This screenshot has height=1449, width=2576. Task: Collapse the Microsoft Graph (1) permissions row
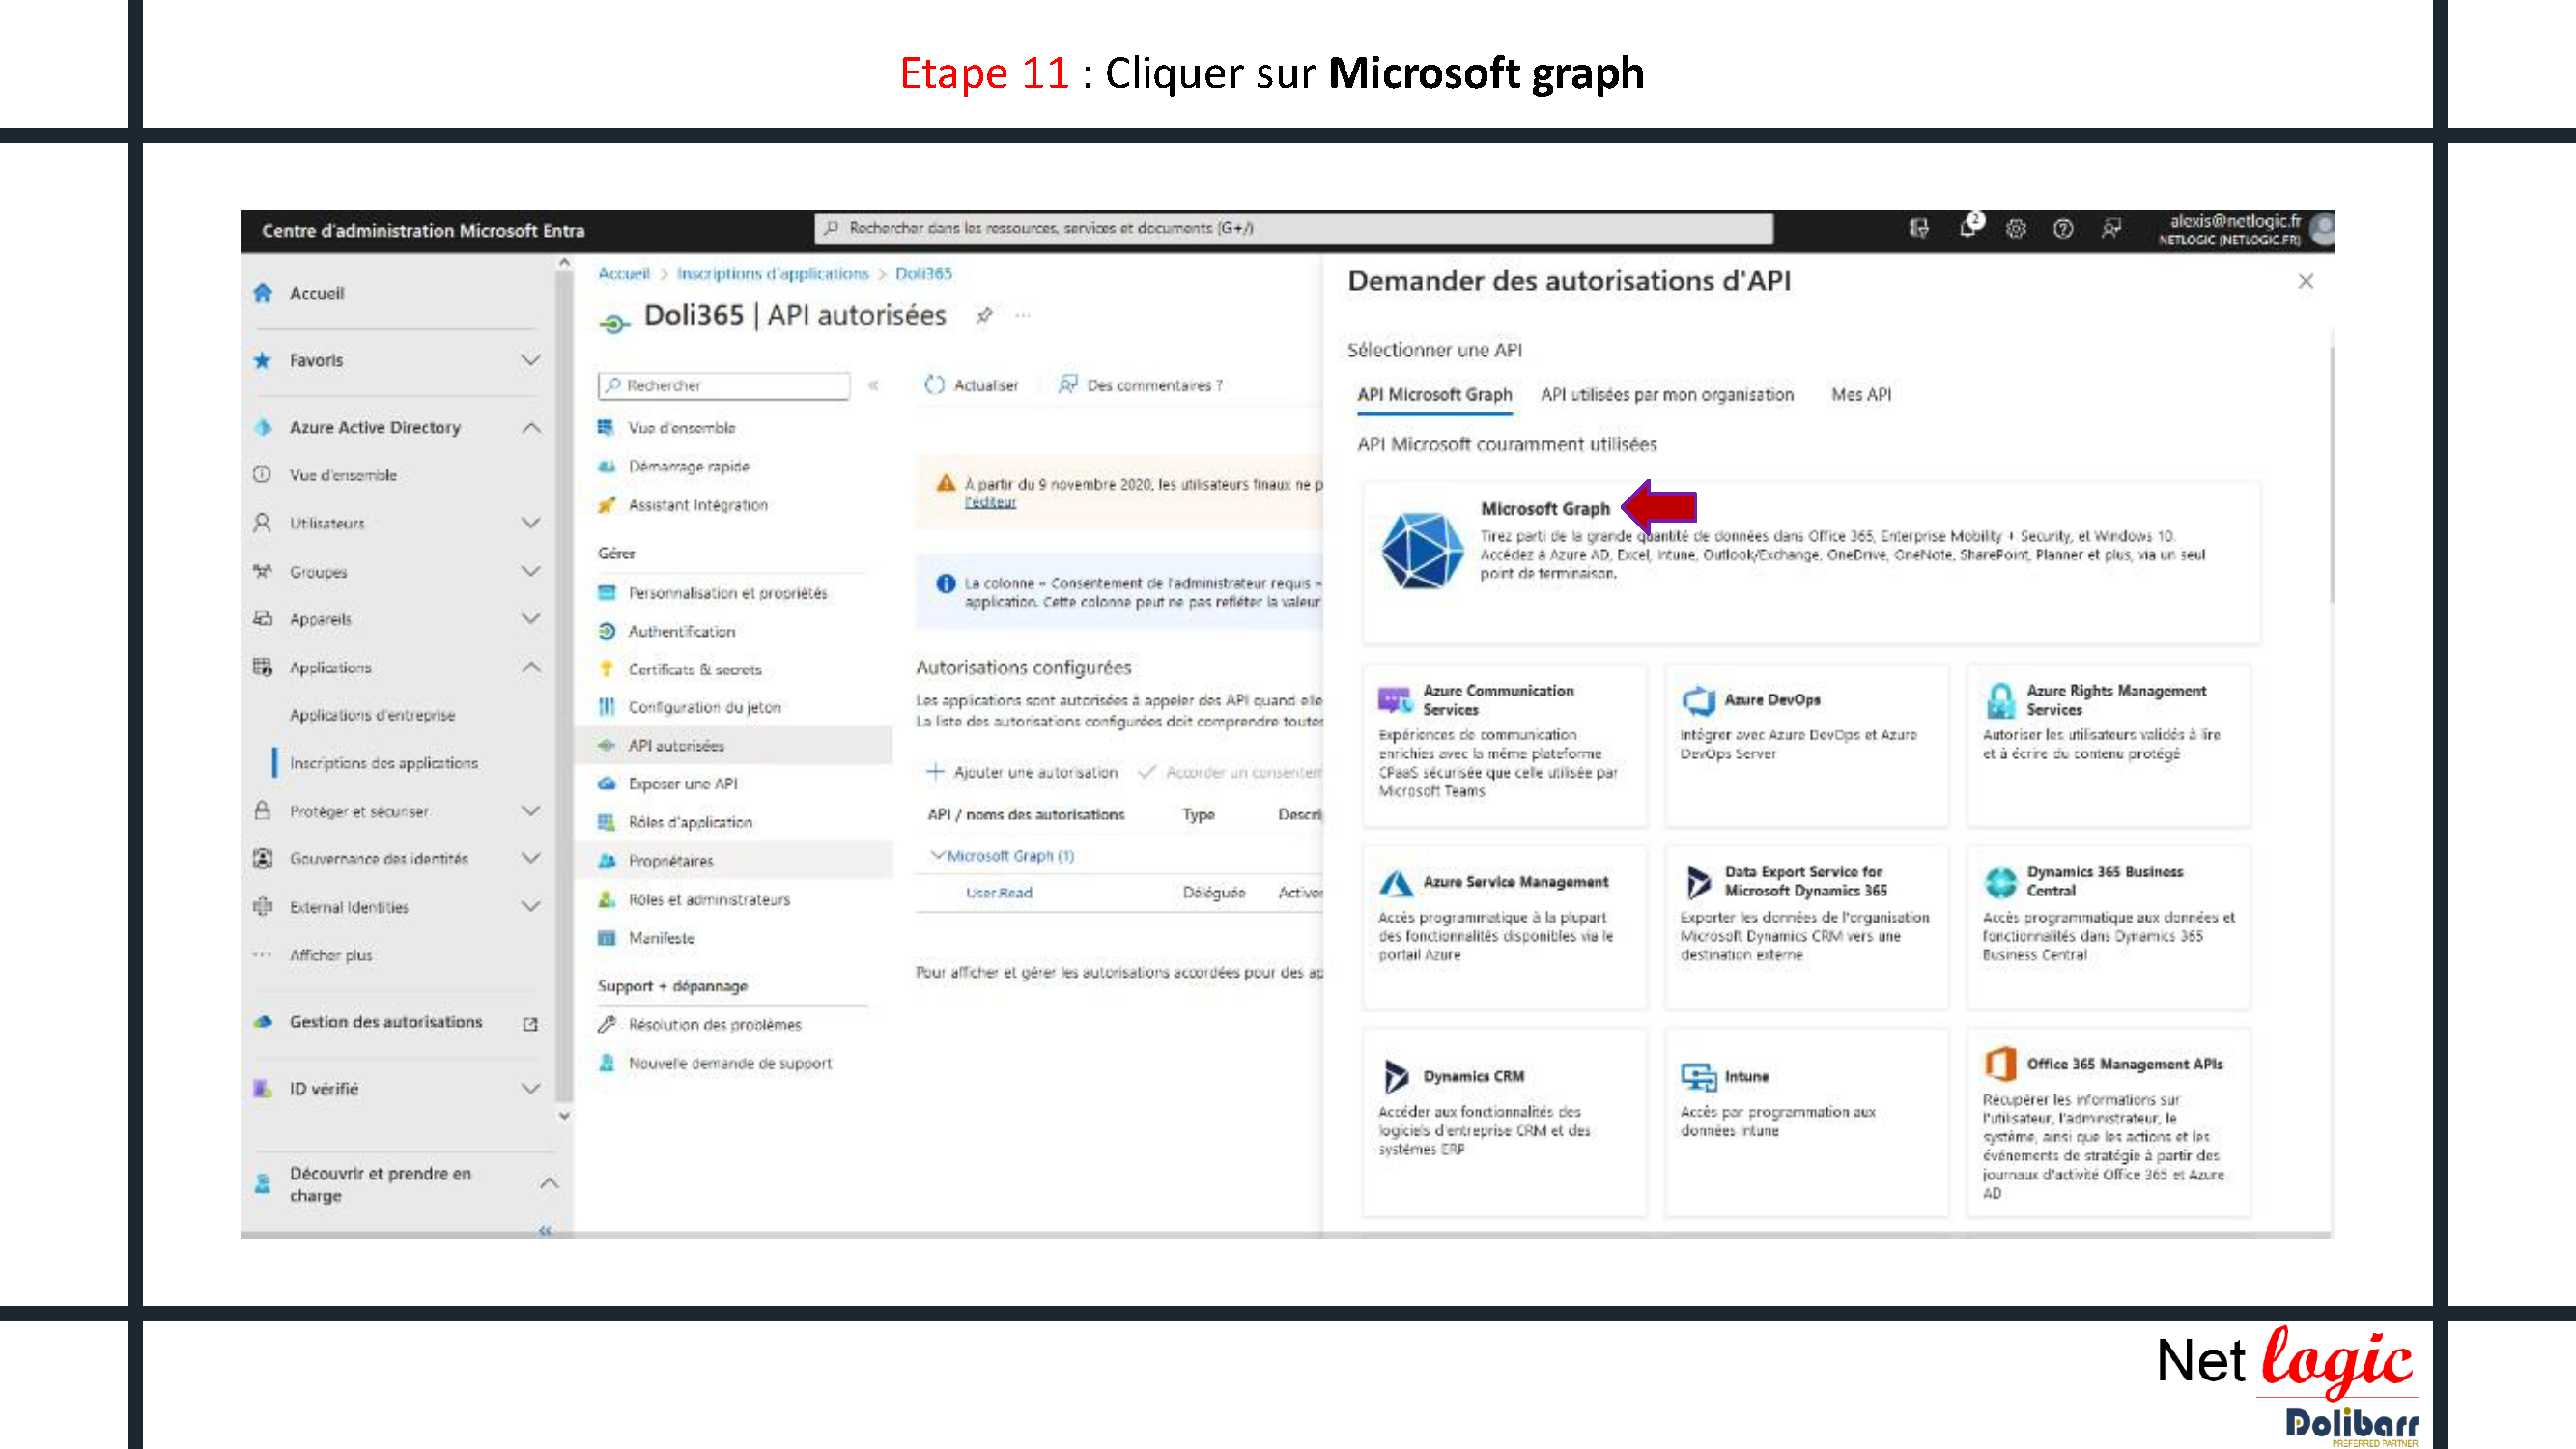[x=937, y=855]
